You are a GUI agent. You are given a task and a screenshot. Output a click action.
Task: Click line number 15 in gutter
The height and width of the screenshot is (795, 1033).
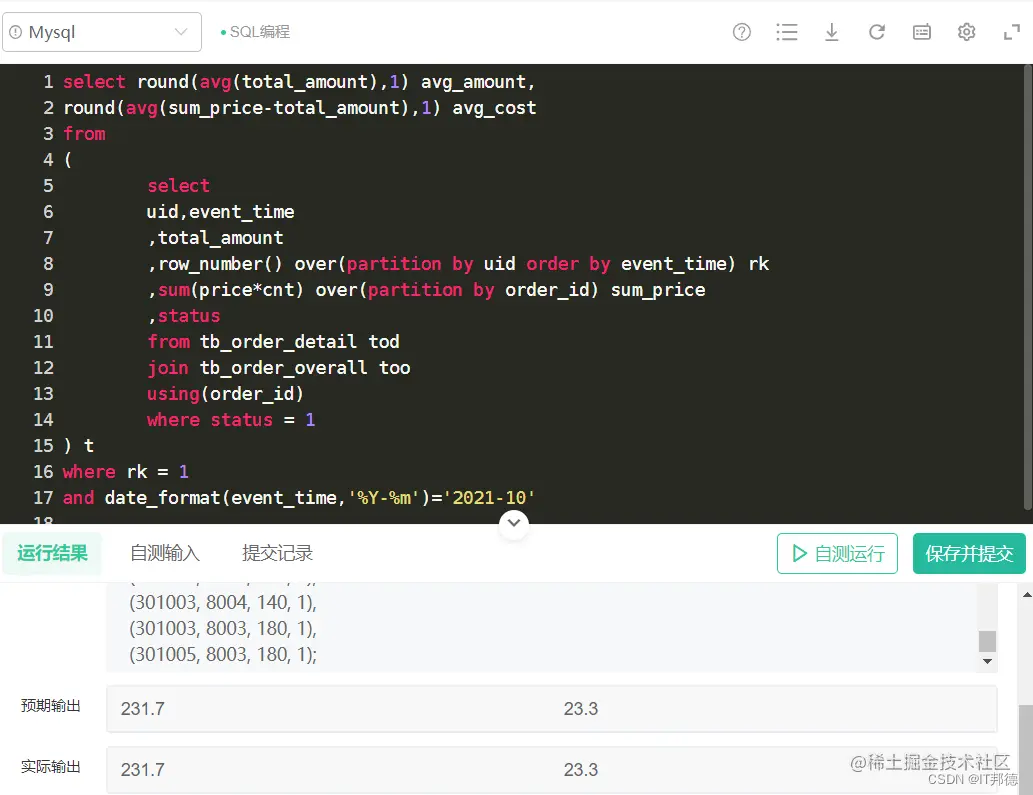click(x=43, y=446)
